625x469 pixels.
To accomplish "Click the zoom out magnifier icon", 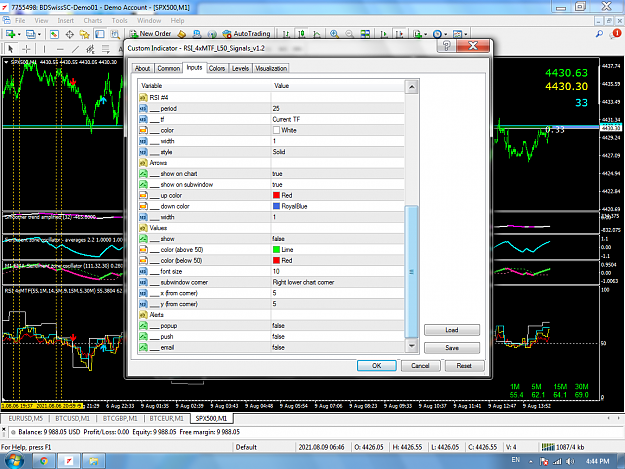I will [x=350, y=34].
